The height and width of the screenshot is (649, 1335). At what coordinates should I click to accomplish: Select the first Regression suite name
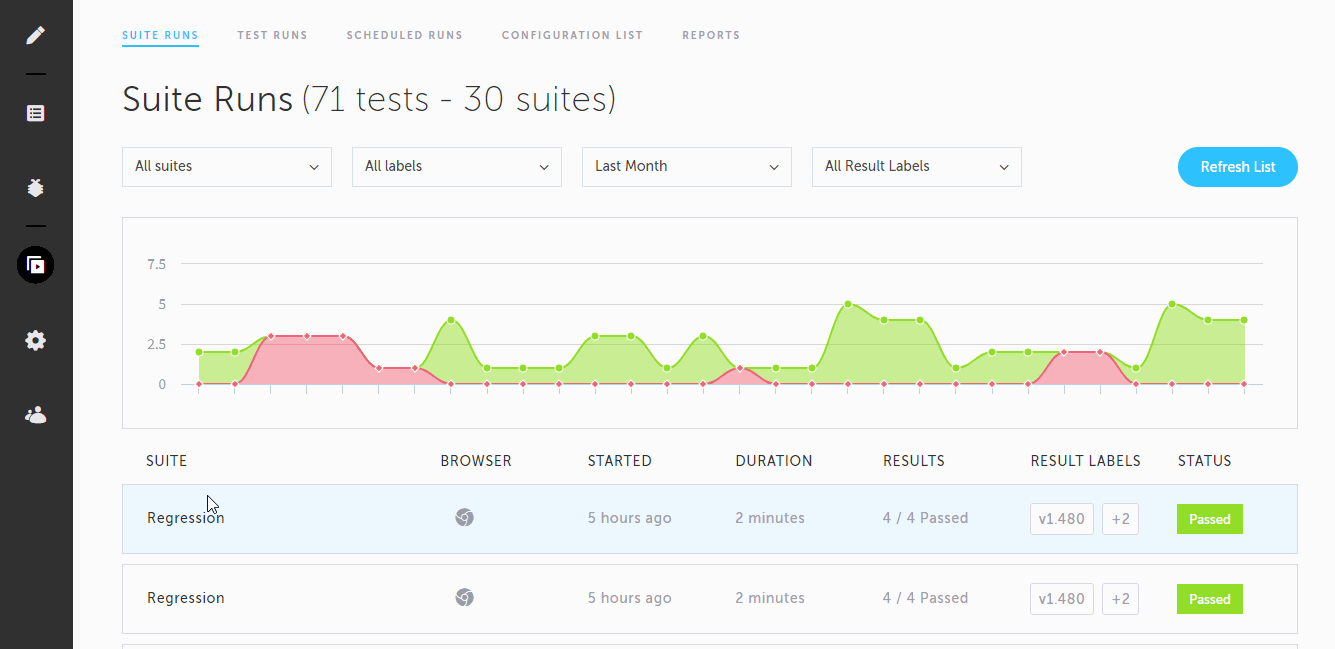pyautogui.click(x=186, y=518)
